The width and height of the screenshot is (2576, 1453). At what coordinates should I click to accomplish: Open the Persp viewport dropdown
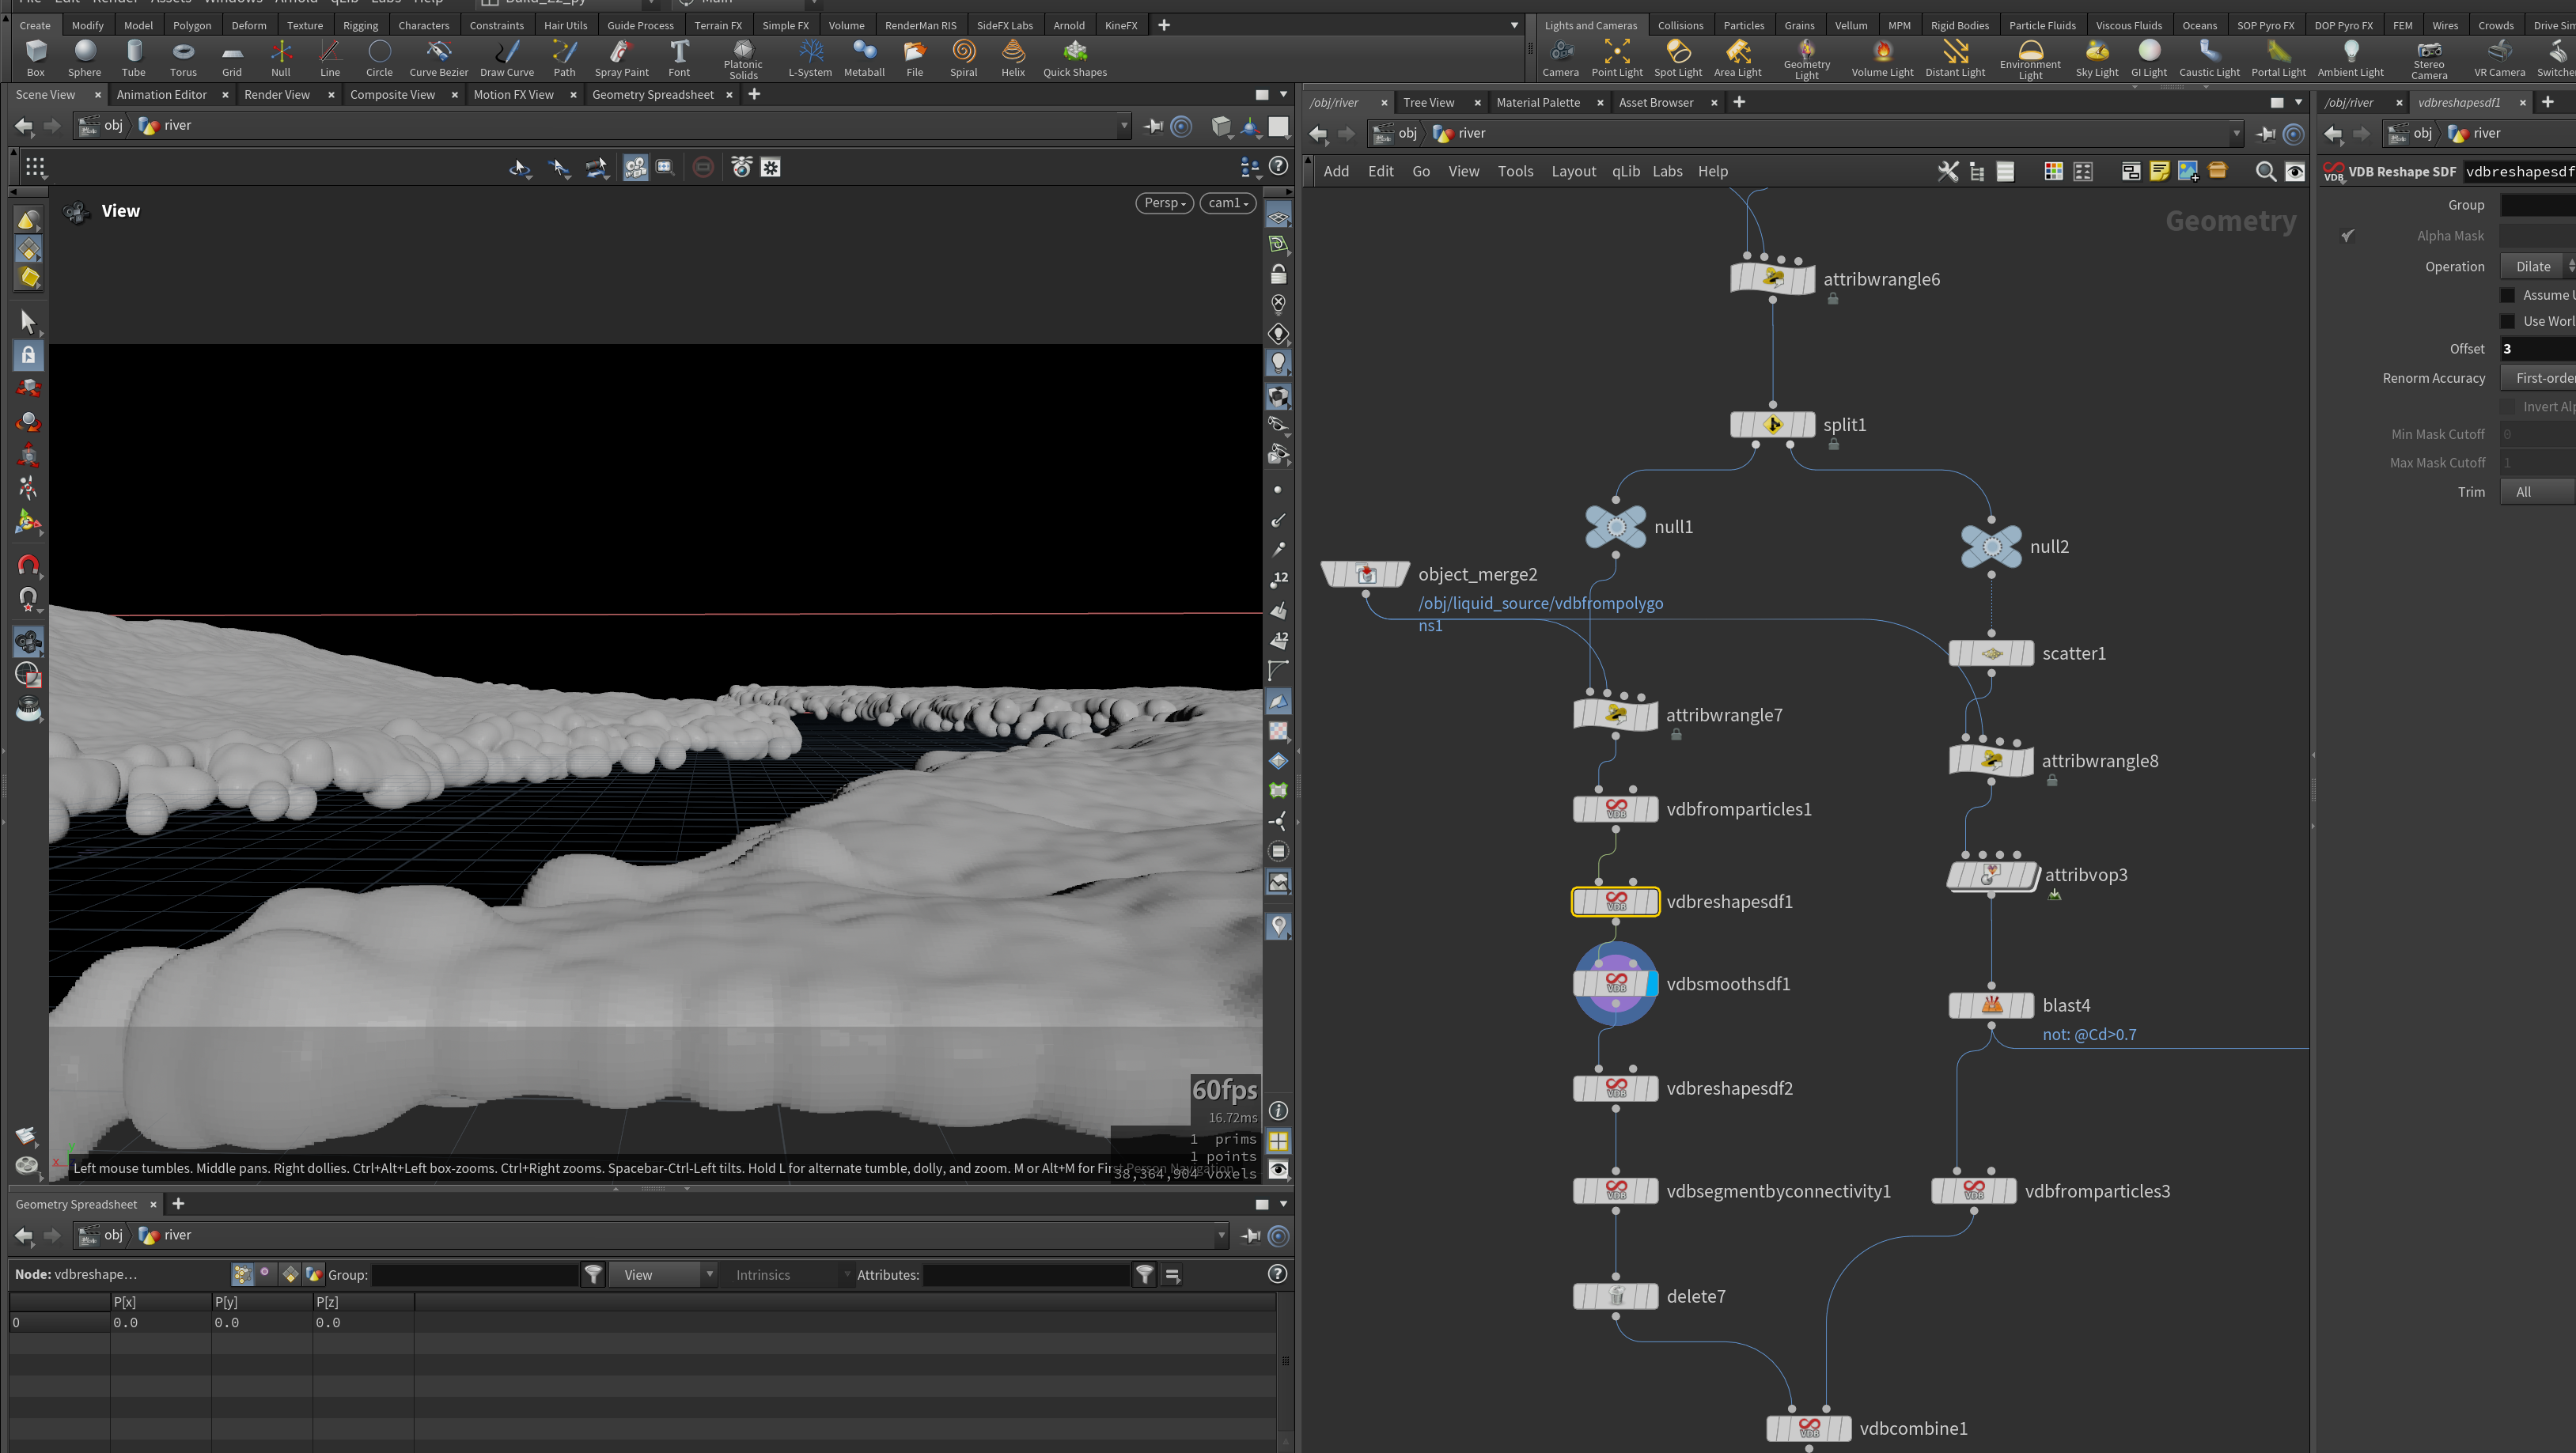click(1164, 203)
